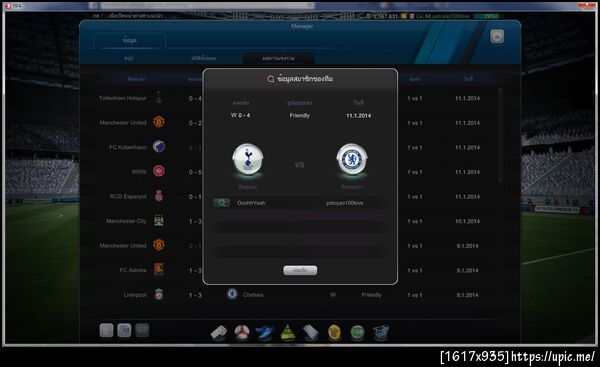Click the Liverpool team crest
Viewport: 600px width, 367px height.
(159, 294)
